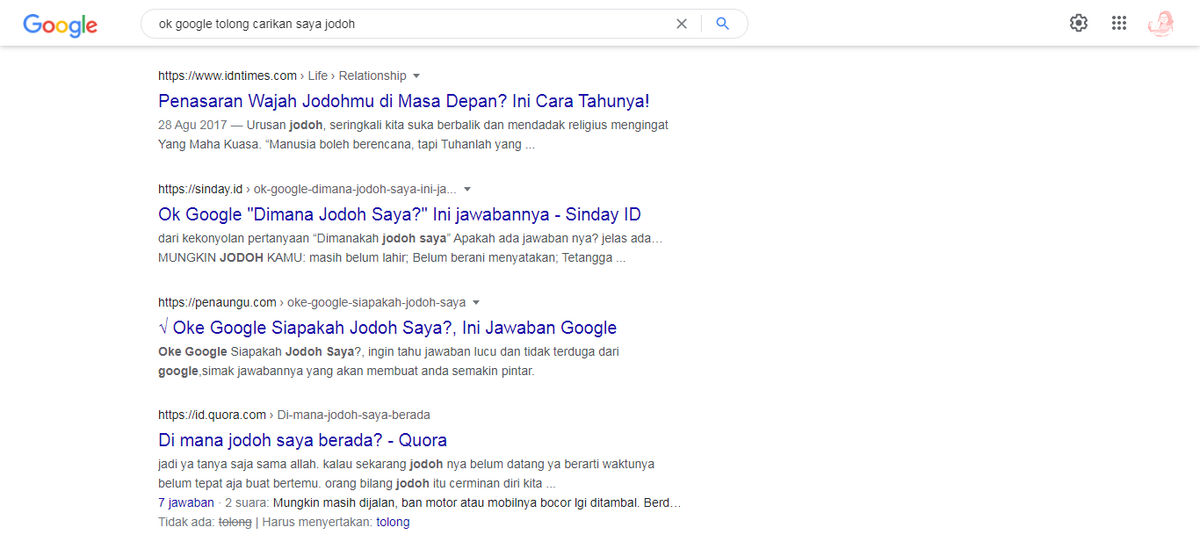Click the https://id.quora.com URL breadcrumb
Screen dimensions: 1200x549
(294, 415)
